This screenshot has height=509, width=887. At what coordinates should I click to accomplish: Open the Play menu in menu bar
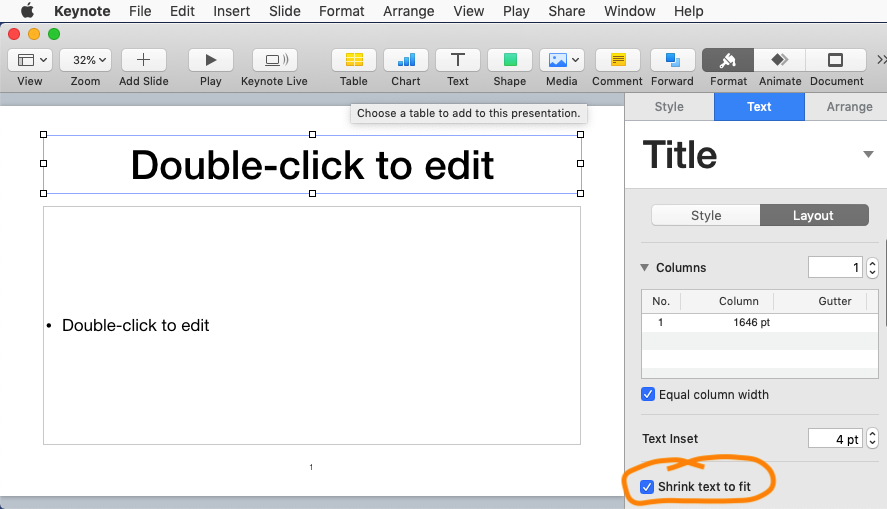(x=516, y=11)
